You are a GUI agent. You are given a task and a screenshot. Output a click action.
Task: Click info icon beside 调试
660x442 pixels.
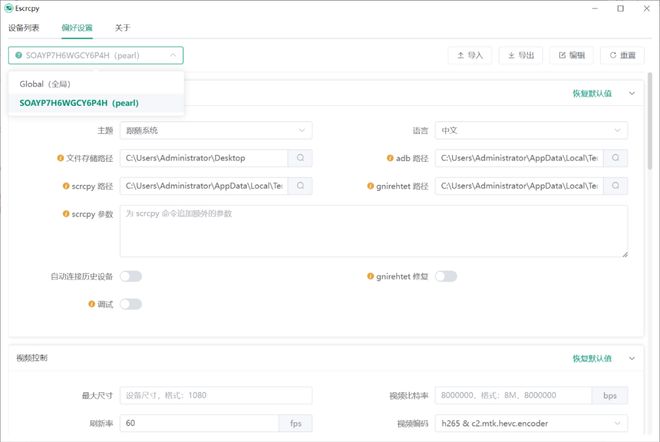(91, 304)
